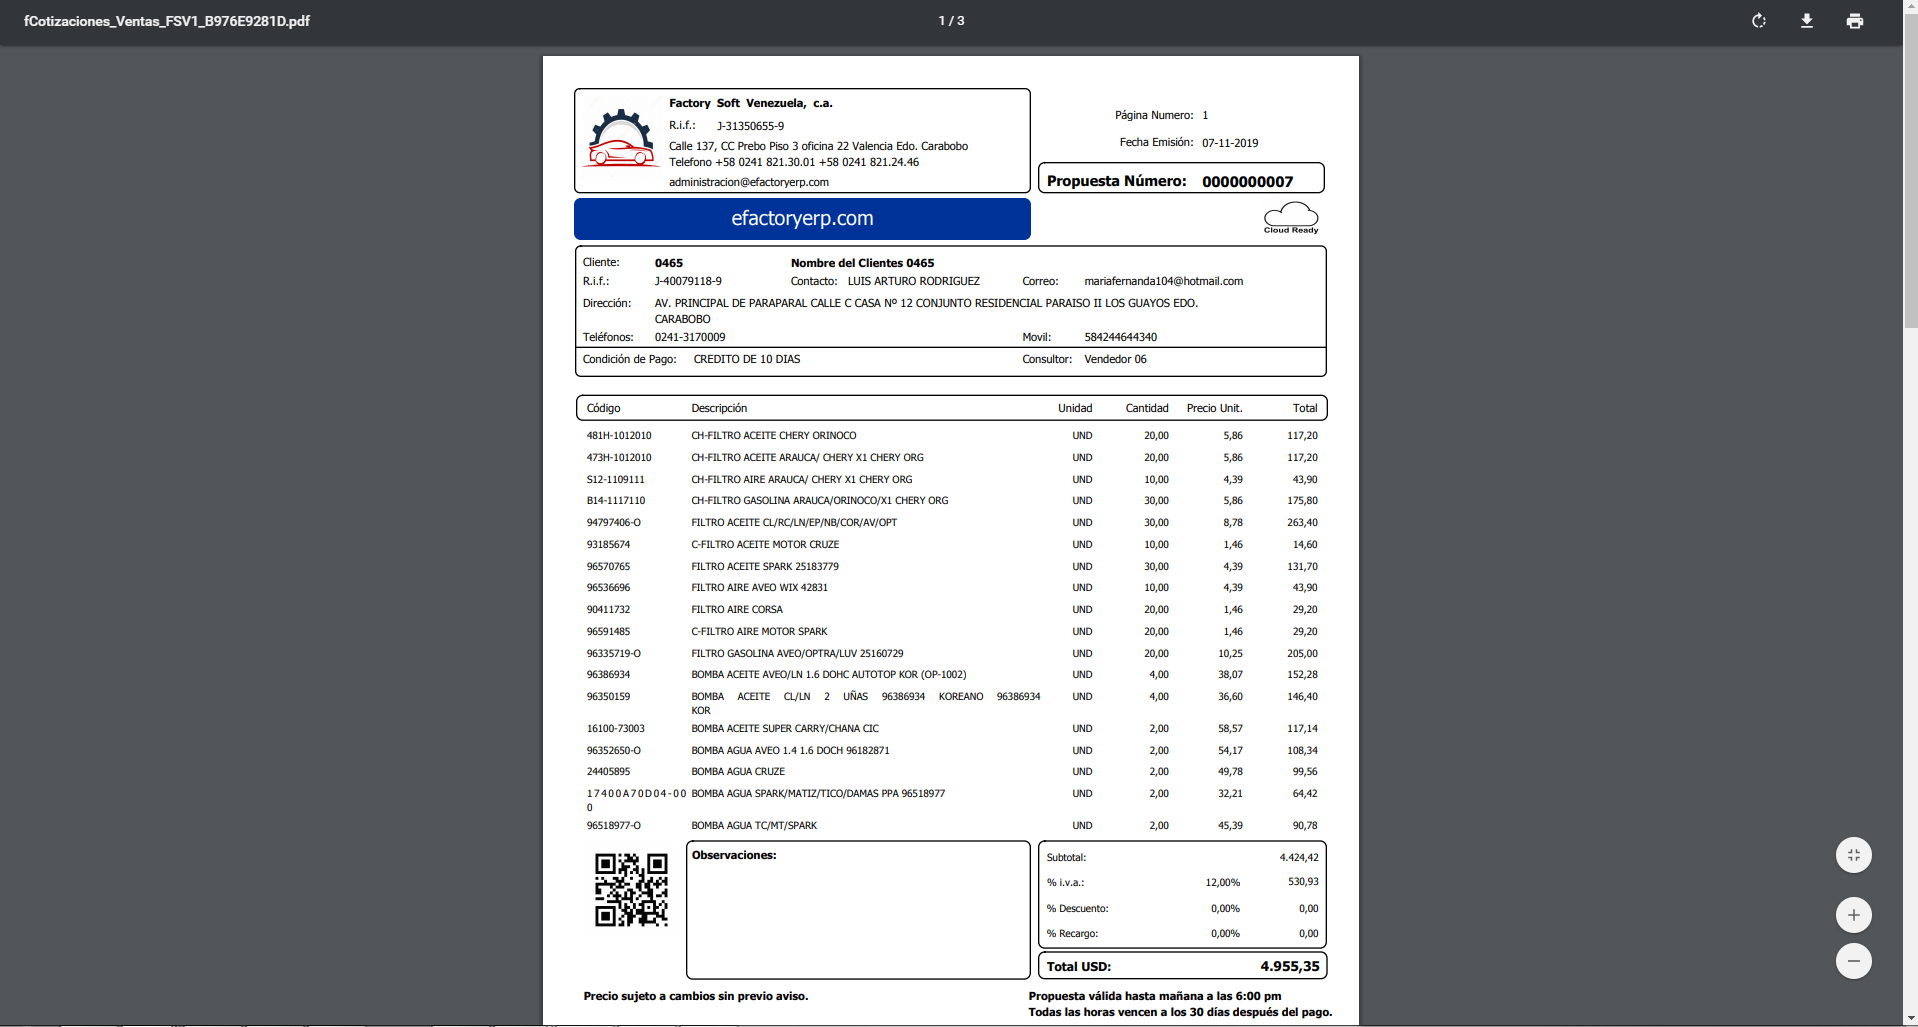The width and height of the screenshot is (1918, 1027).
Task: Click Total USD amount 4.955,35
Action: coord(1290,966)
